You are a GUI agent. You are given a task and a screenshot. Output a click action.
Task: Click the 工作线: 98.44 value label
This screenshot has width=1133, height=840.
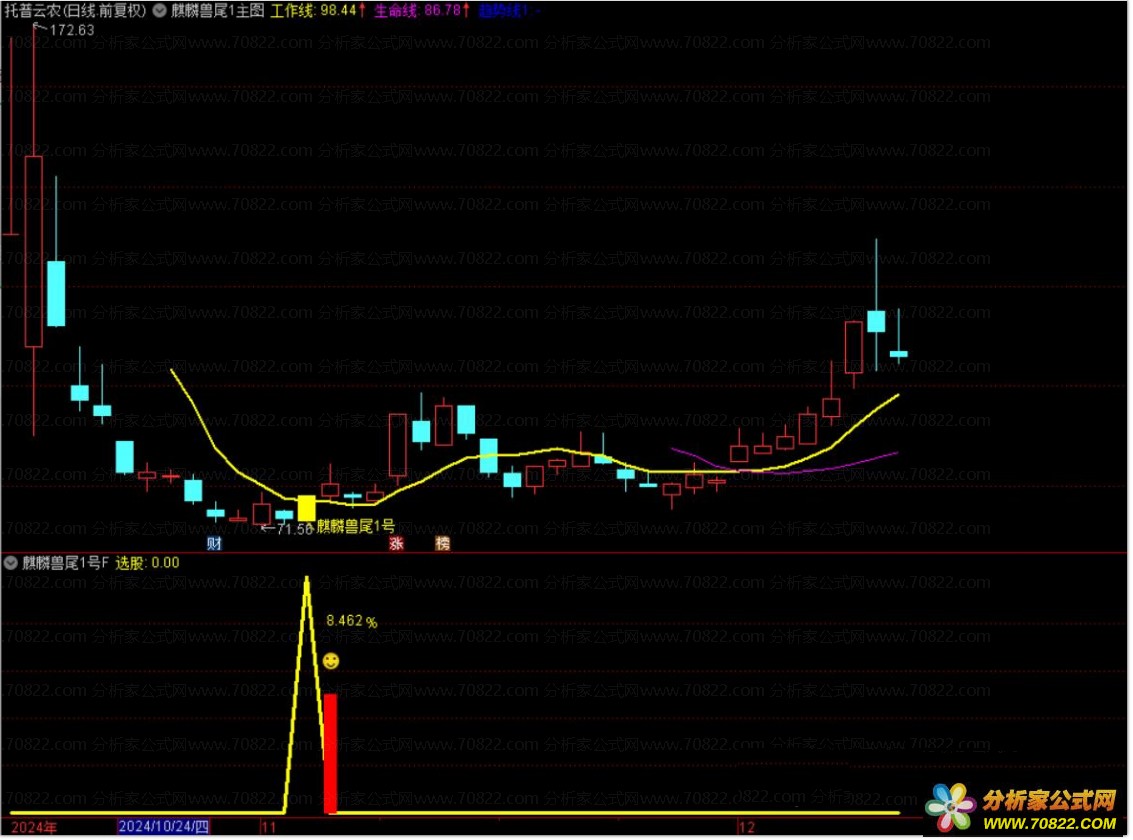click(317, 11)
